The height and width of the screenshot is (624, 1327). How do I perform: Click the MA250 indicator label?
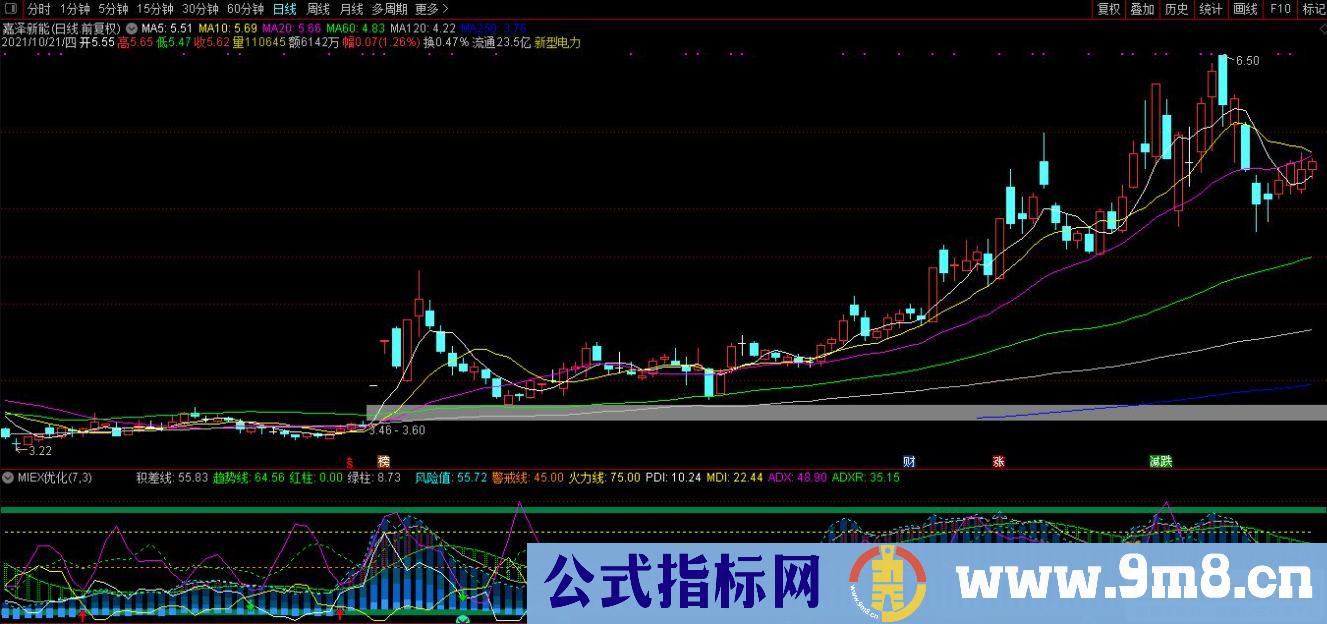pyautogui.click(x=493, y=28)
